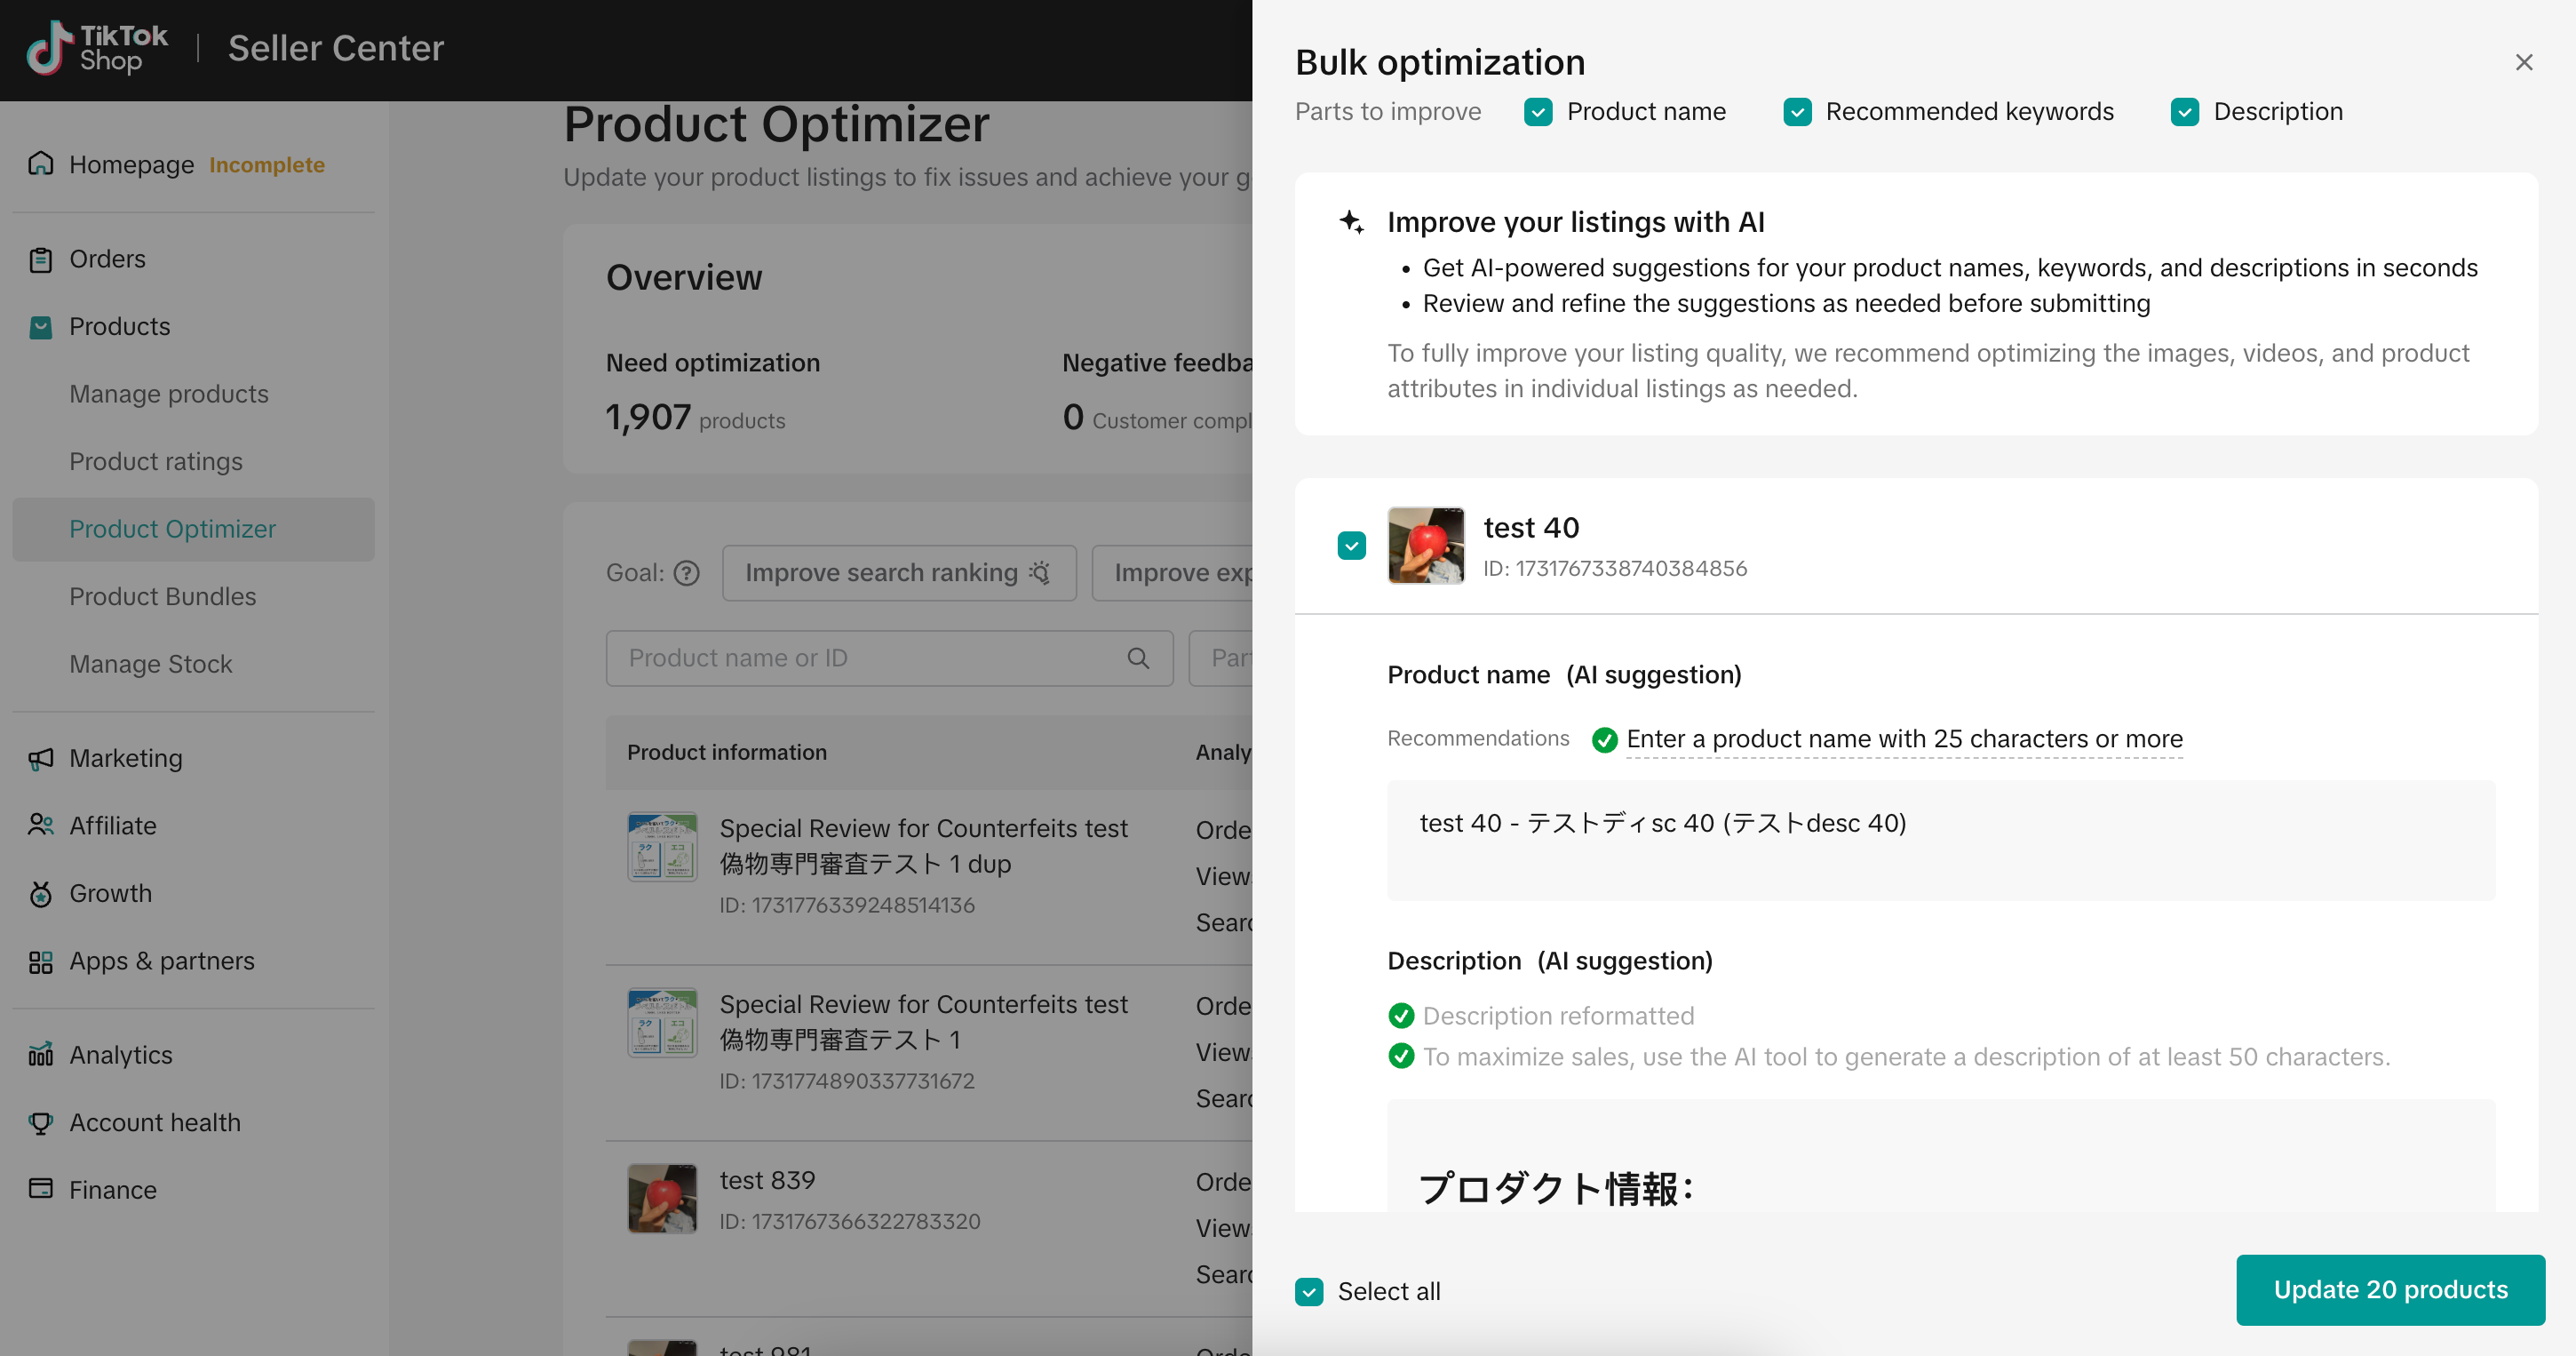2576x1356 pixels.
Task: Select Product Optimizer in sidebar
Action: pos(193,529)
